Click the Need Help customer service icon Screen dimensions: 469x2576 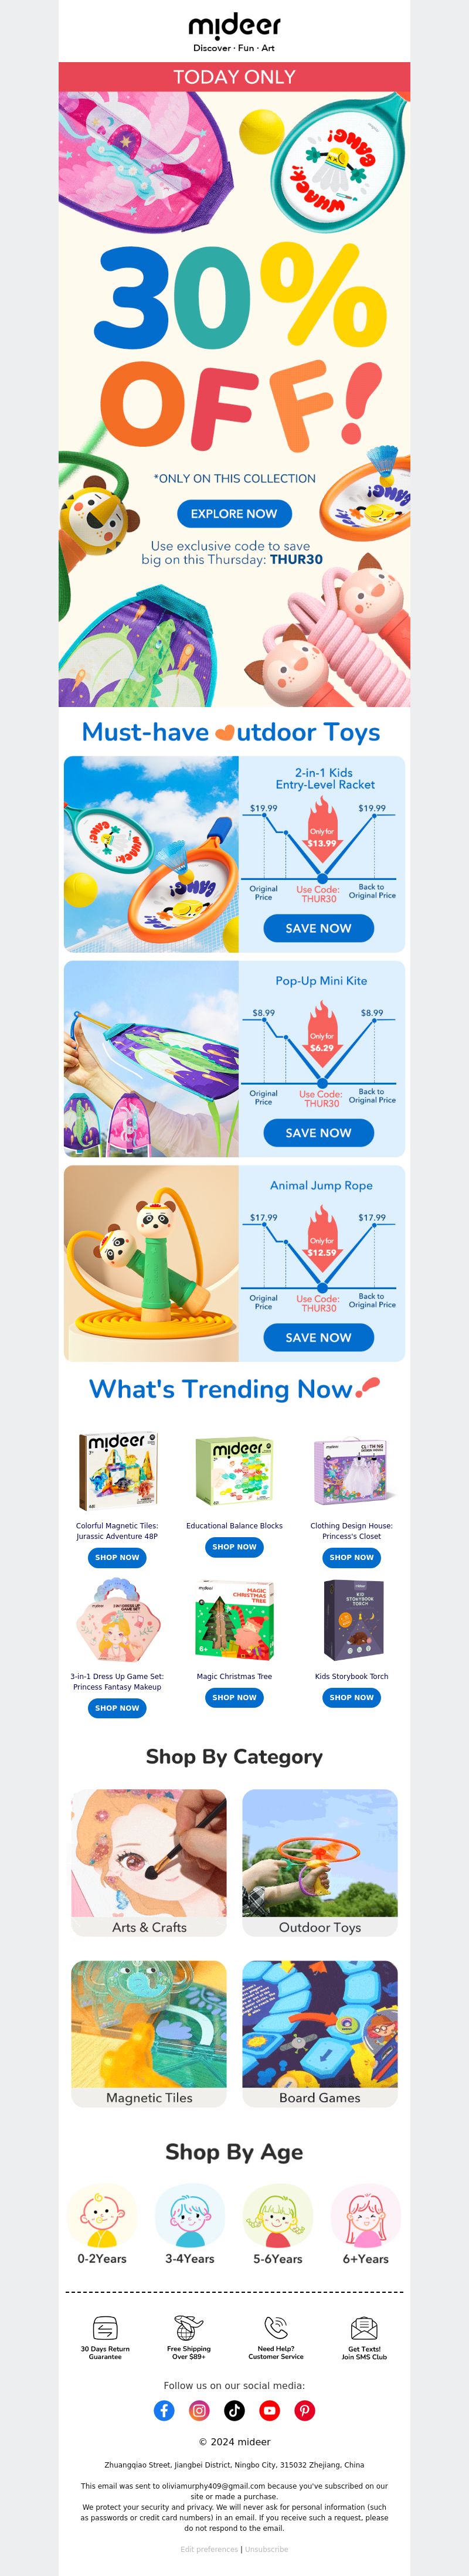coord(276,2327)
